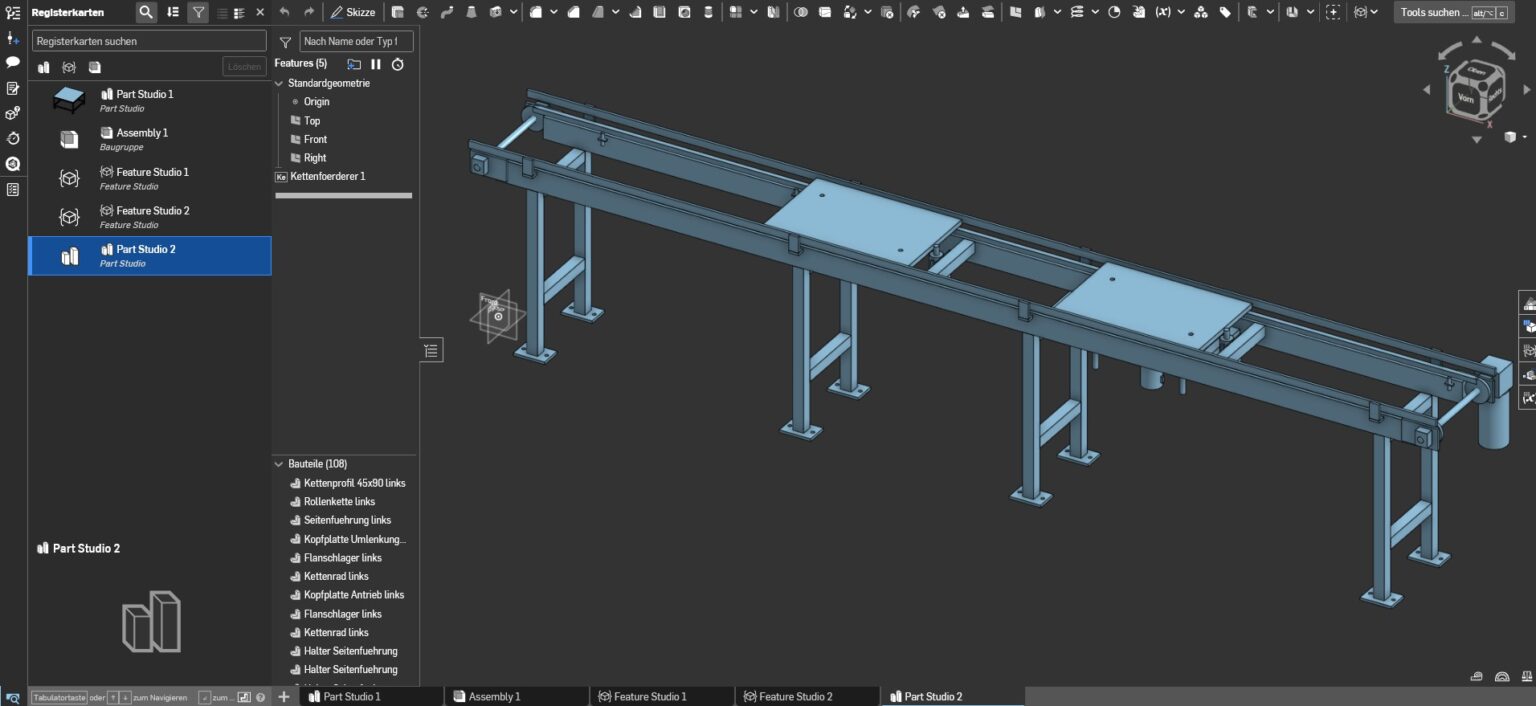Collapse the Standardgeometrie group
The width and height of the screenshot is (1536, 706).
[280, 83]
